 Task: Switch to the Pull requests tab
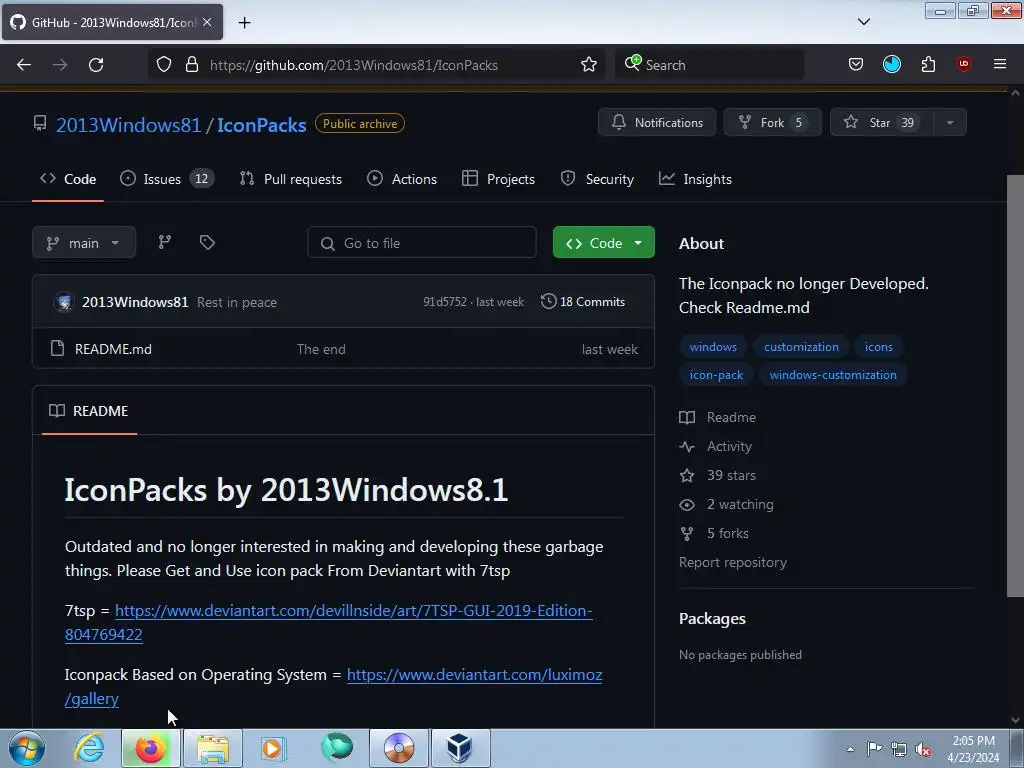pyautogui.click(x=291, y=179)
